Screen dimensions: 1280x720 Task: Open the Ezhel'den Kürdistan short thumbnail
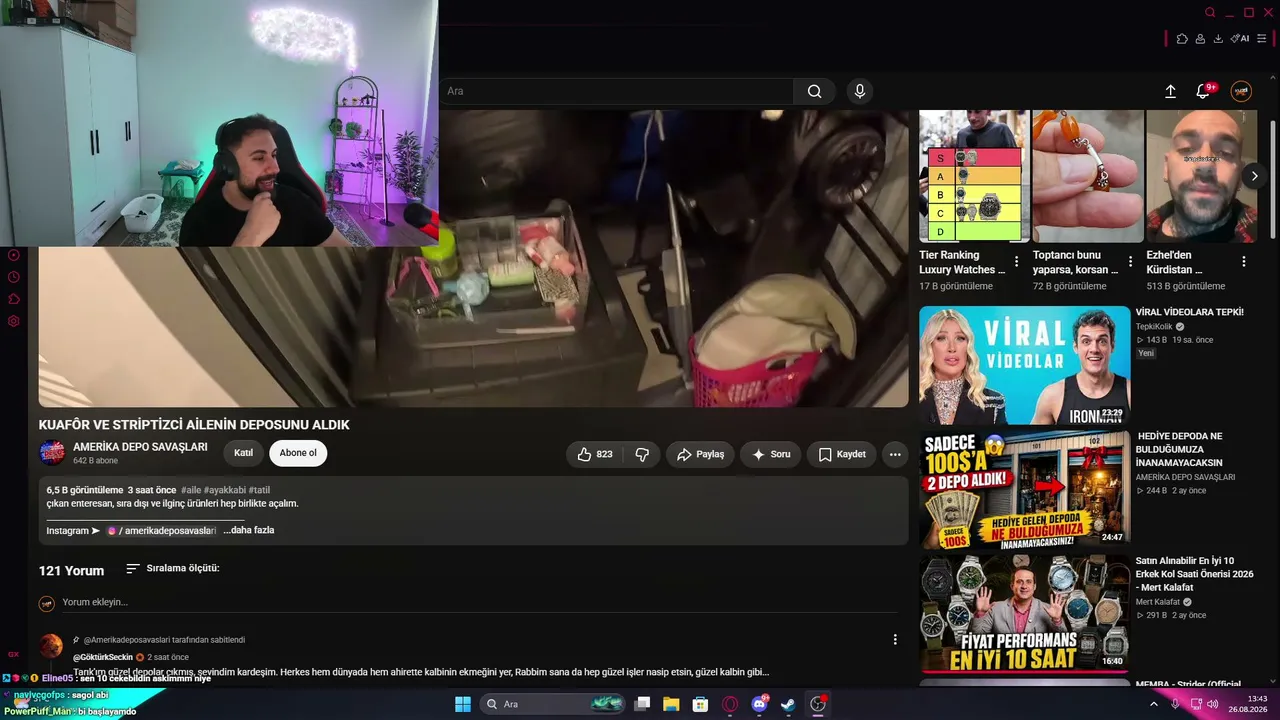point(1201,176)
